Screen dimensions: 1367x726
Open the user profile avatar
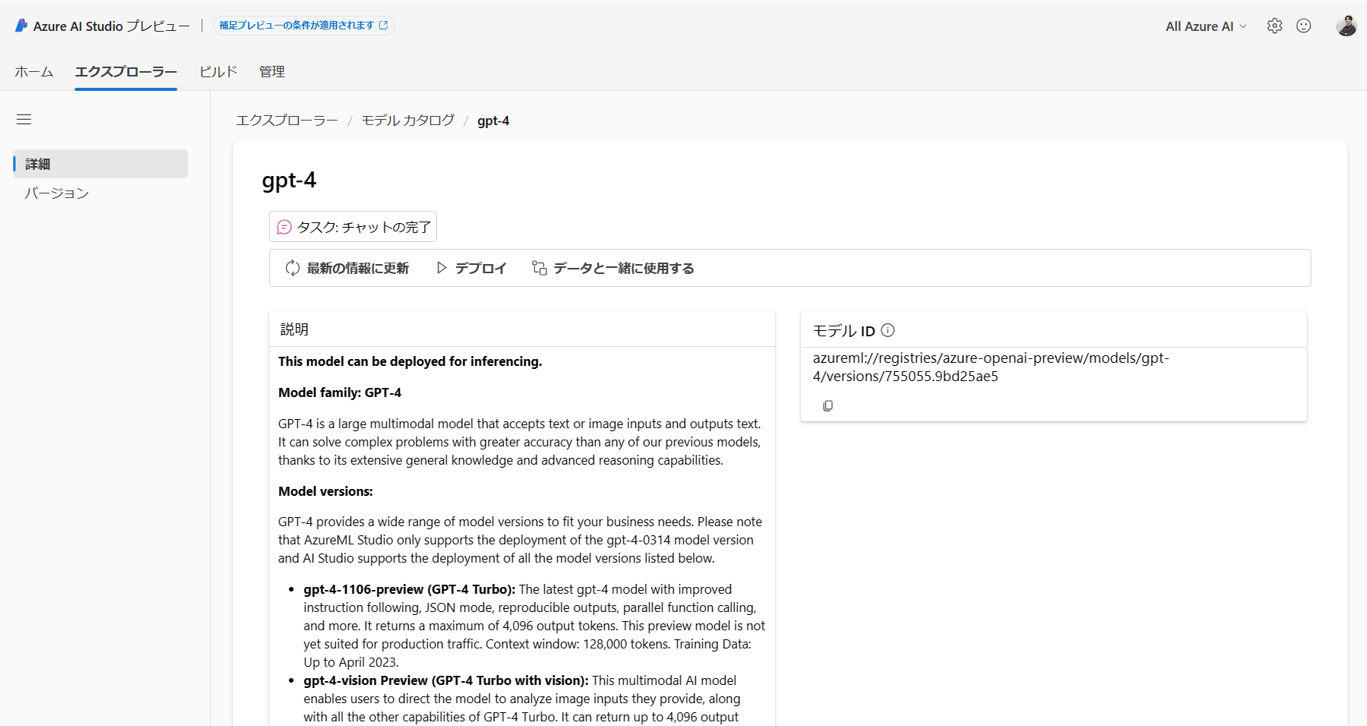point(1346,26)
